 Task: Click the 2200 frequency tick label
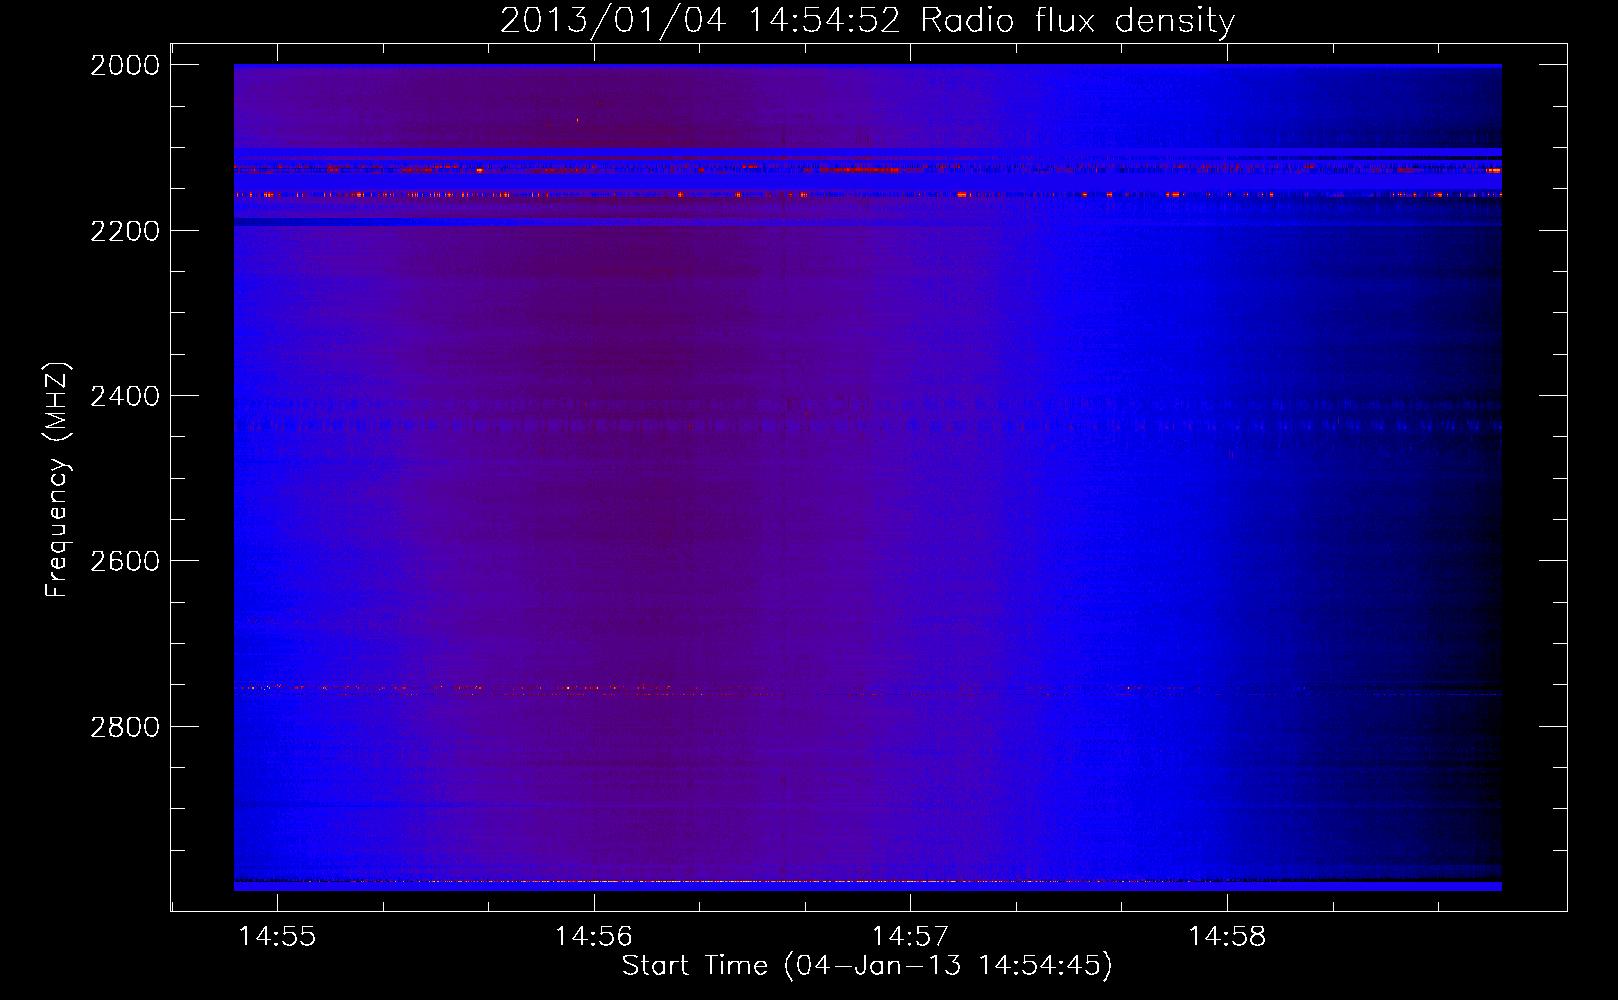pyautogui.click(x=125, y=231)
